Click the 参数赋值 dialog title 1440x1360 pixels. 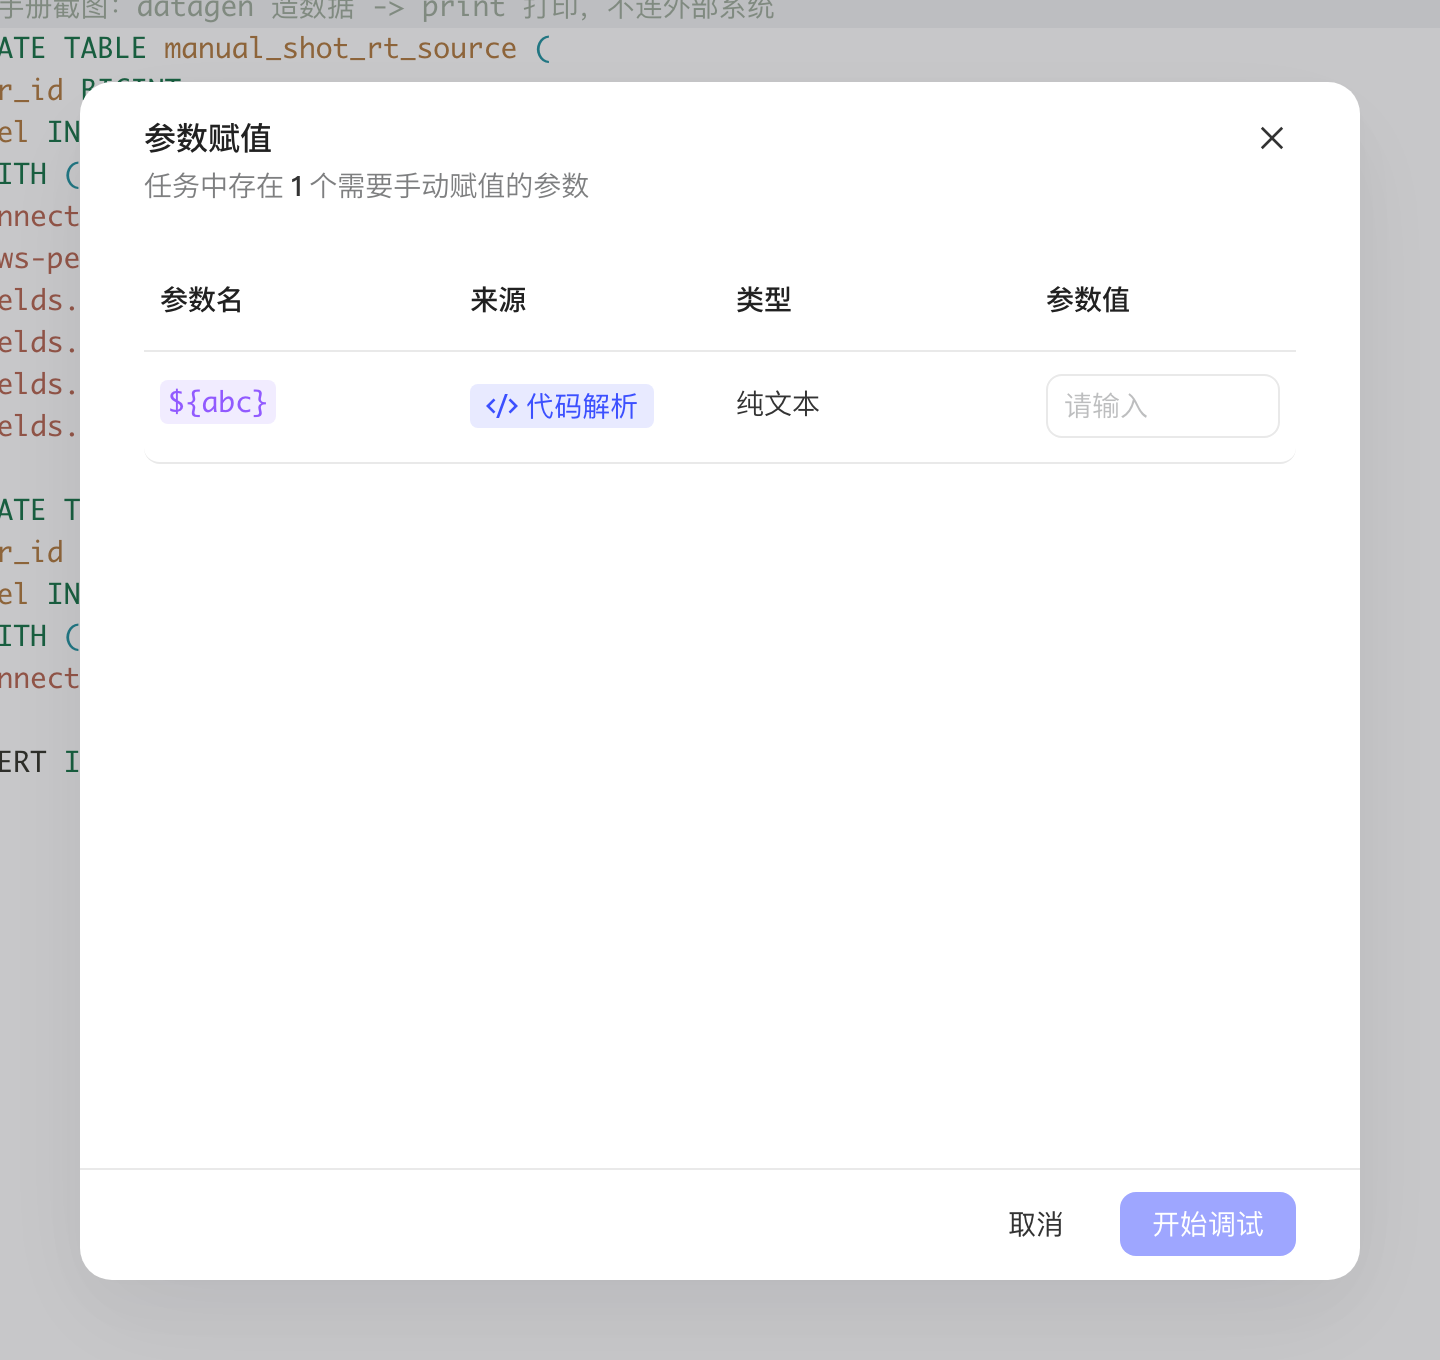click(208, 138)
